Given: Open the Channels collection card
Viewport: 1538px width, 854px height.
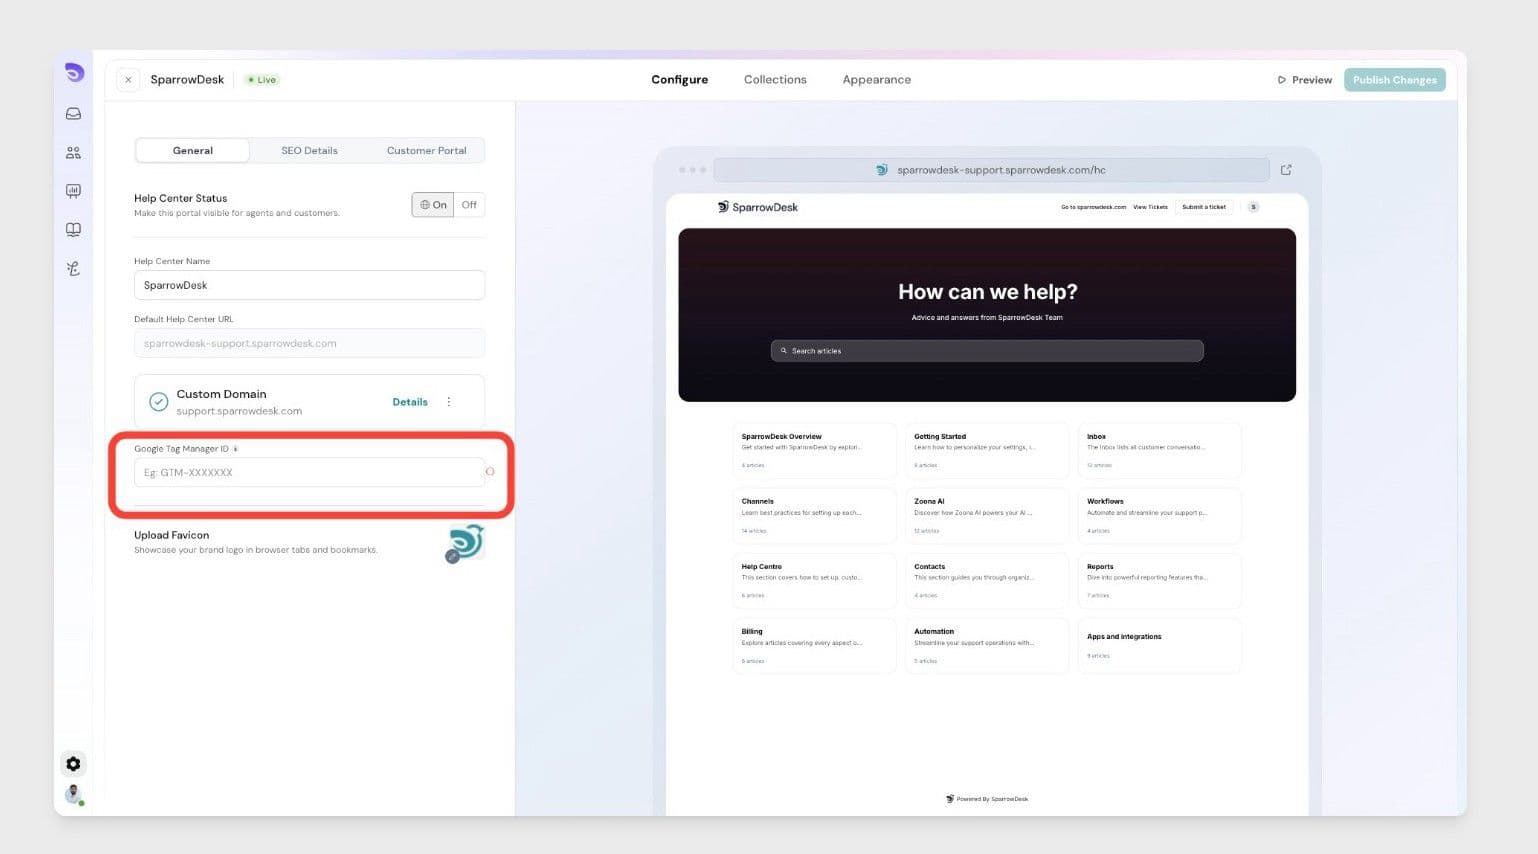Looking at the screenshot, I should pos(814,515).
